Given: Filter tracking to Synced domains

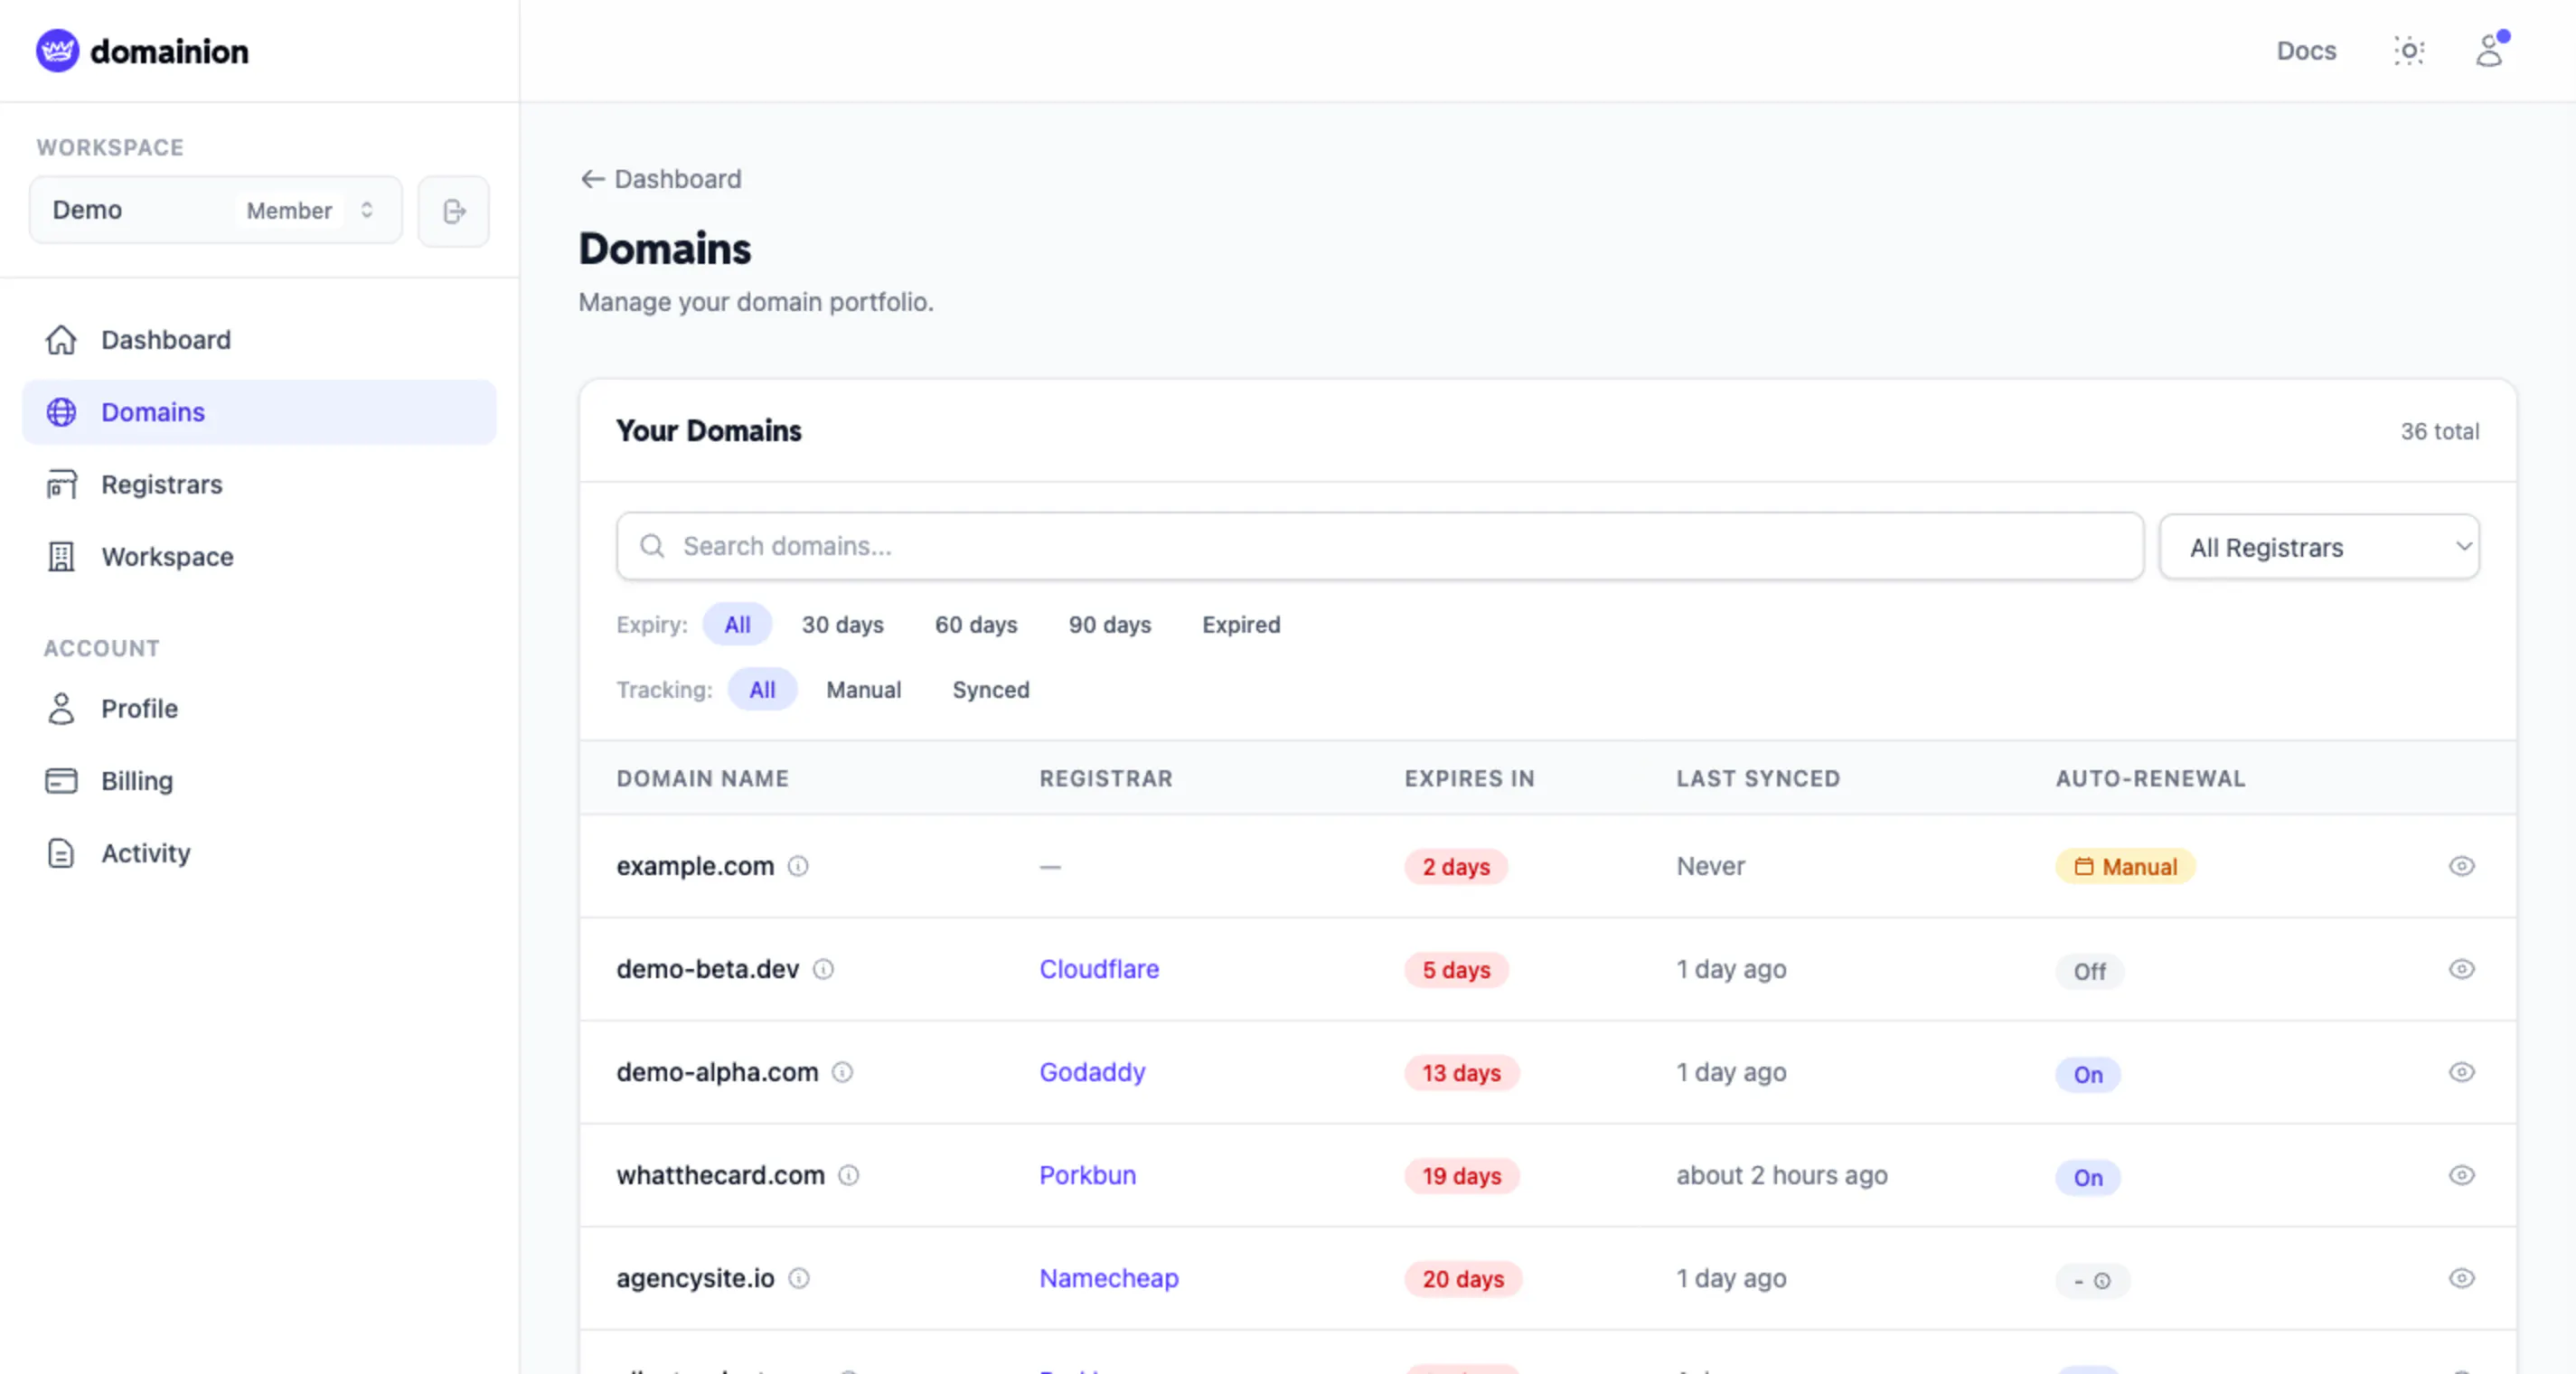Looking at the screenshot, I should click(x=991, y=690).
